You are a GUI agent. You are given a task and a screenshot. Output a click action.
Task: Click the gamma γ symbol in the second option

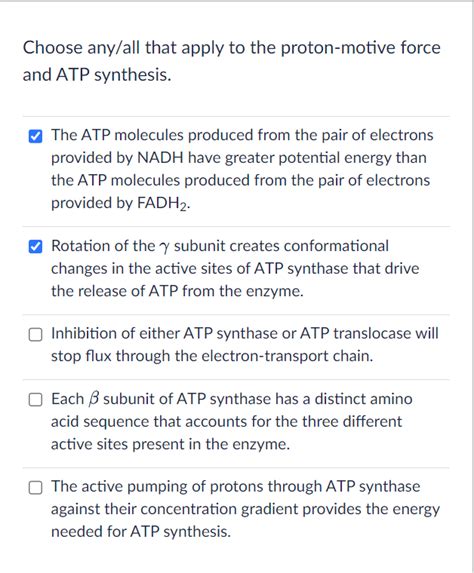[164, 248]
